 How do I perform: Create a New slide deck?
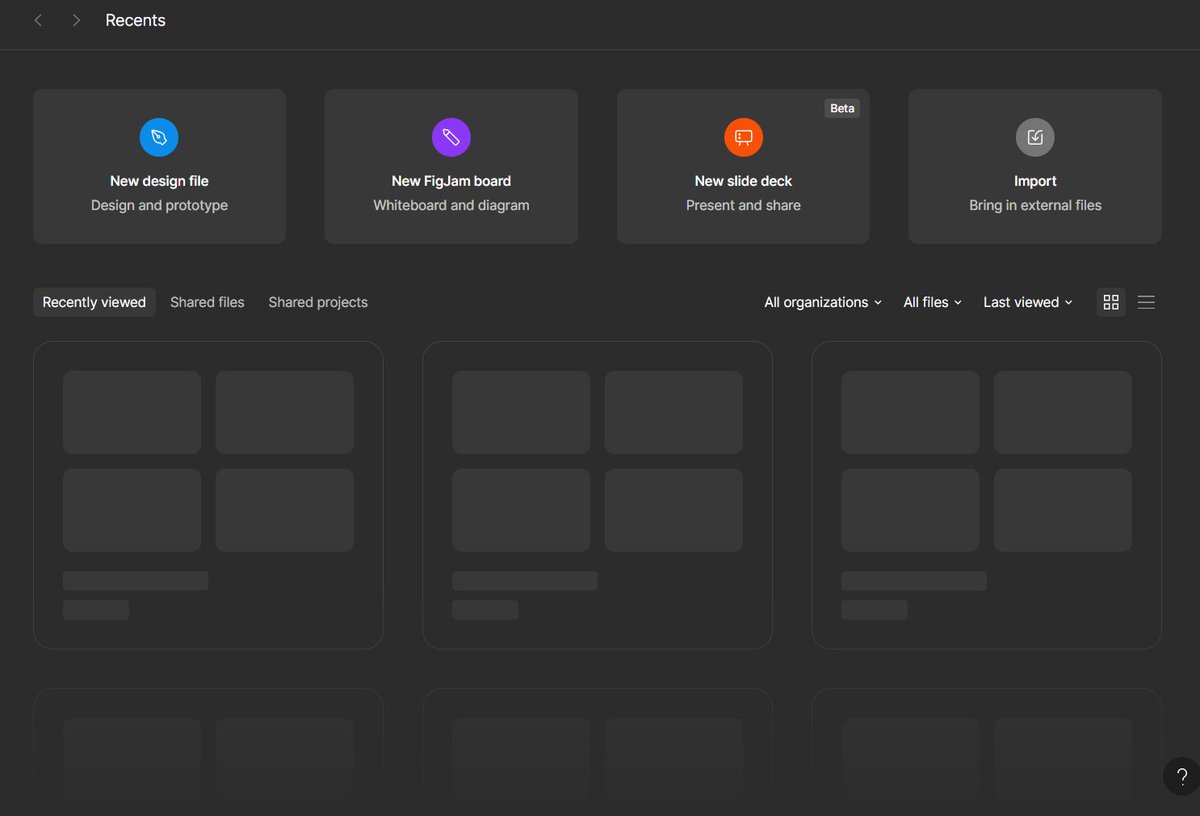pos(743,166)
